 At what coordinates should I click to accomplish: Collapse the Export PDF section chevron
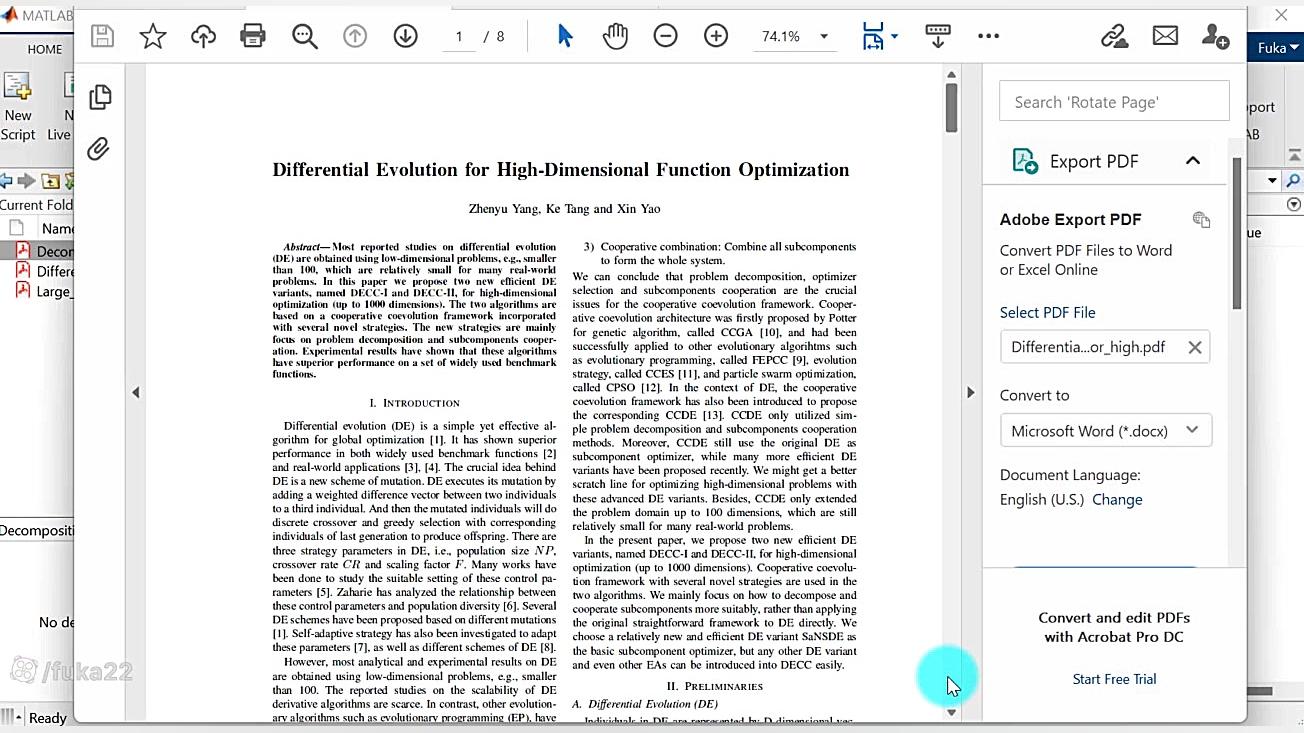coord(1193,161)
